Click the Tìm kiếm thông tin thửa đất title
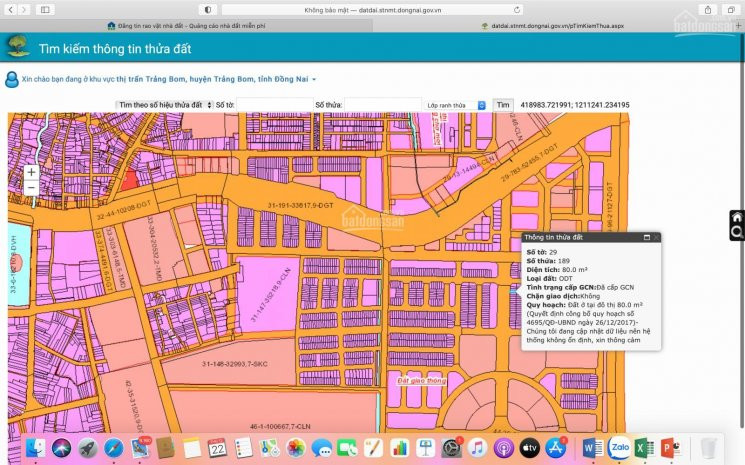Viewport: 745px width, 465px height. pos(115,48)
